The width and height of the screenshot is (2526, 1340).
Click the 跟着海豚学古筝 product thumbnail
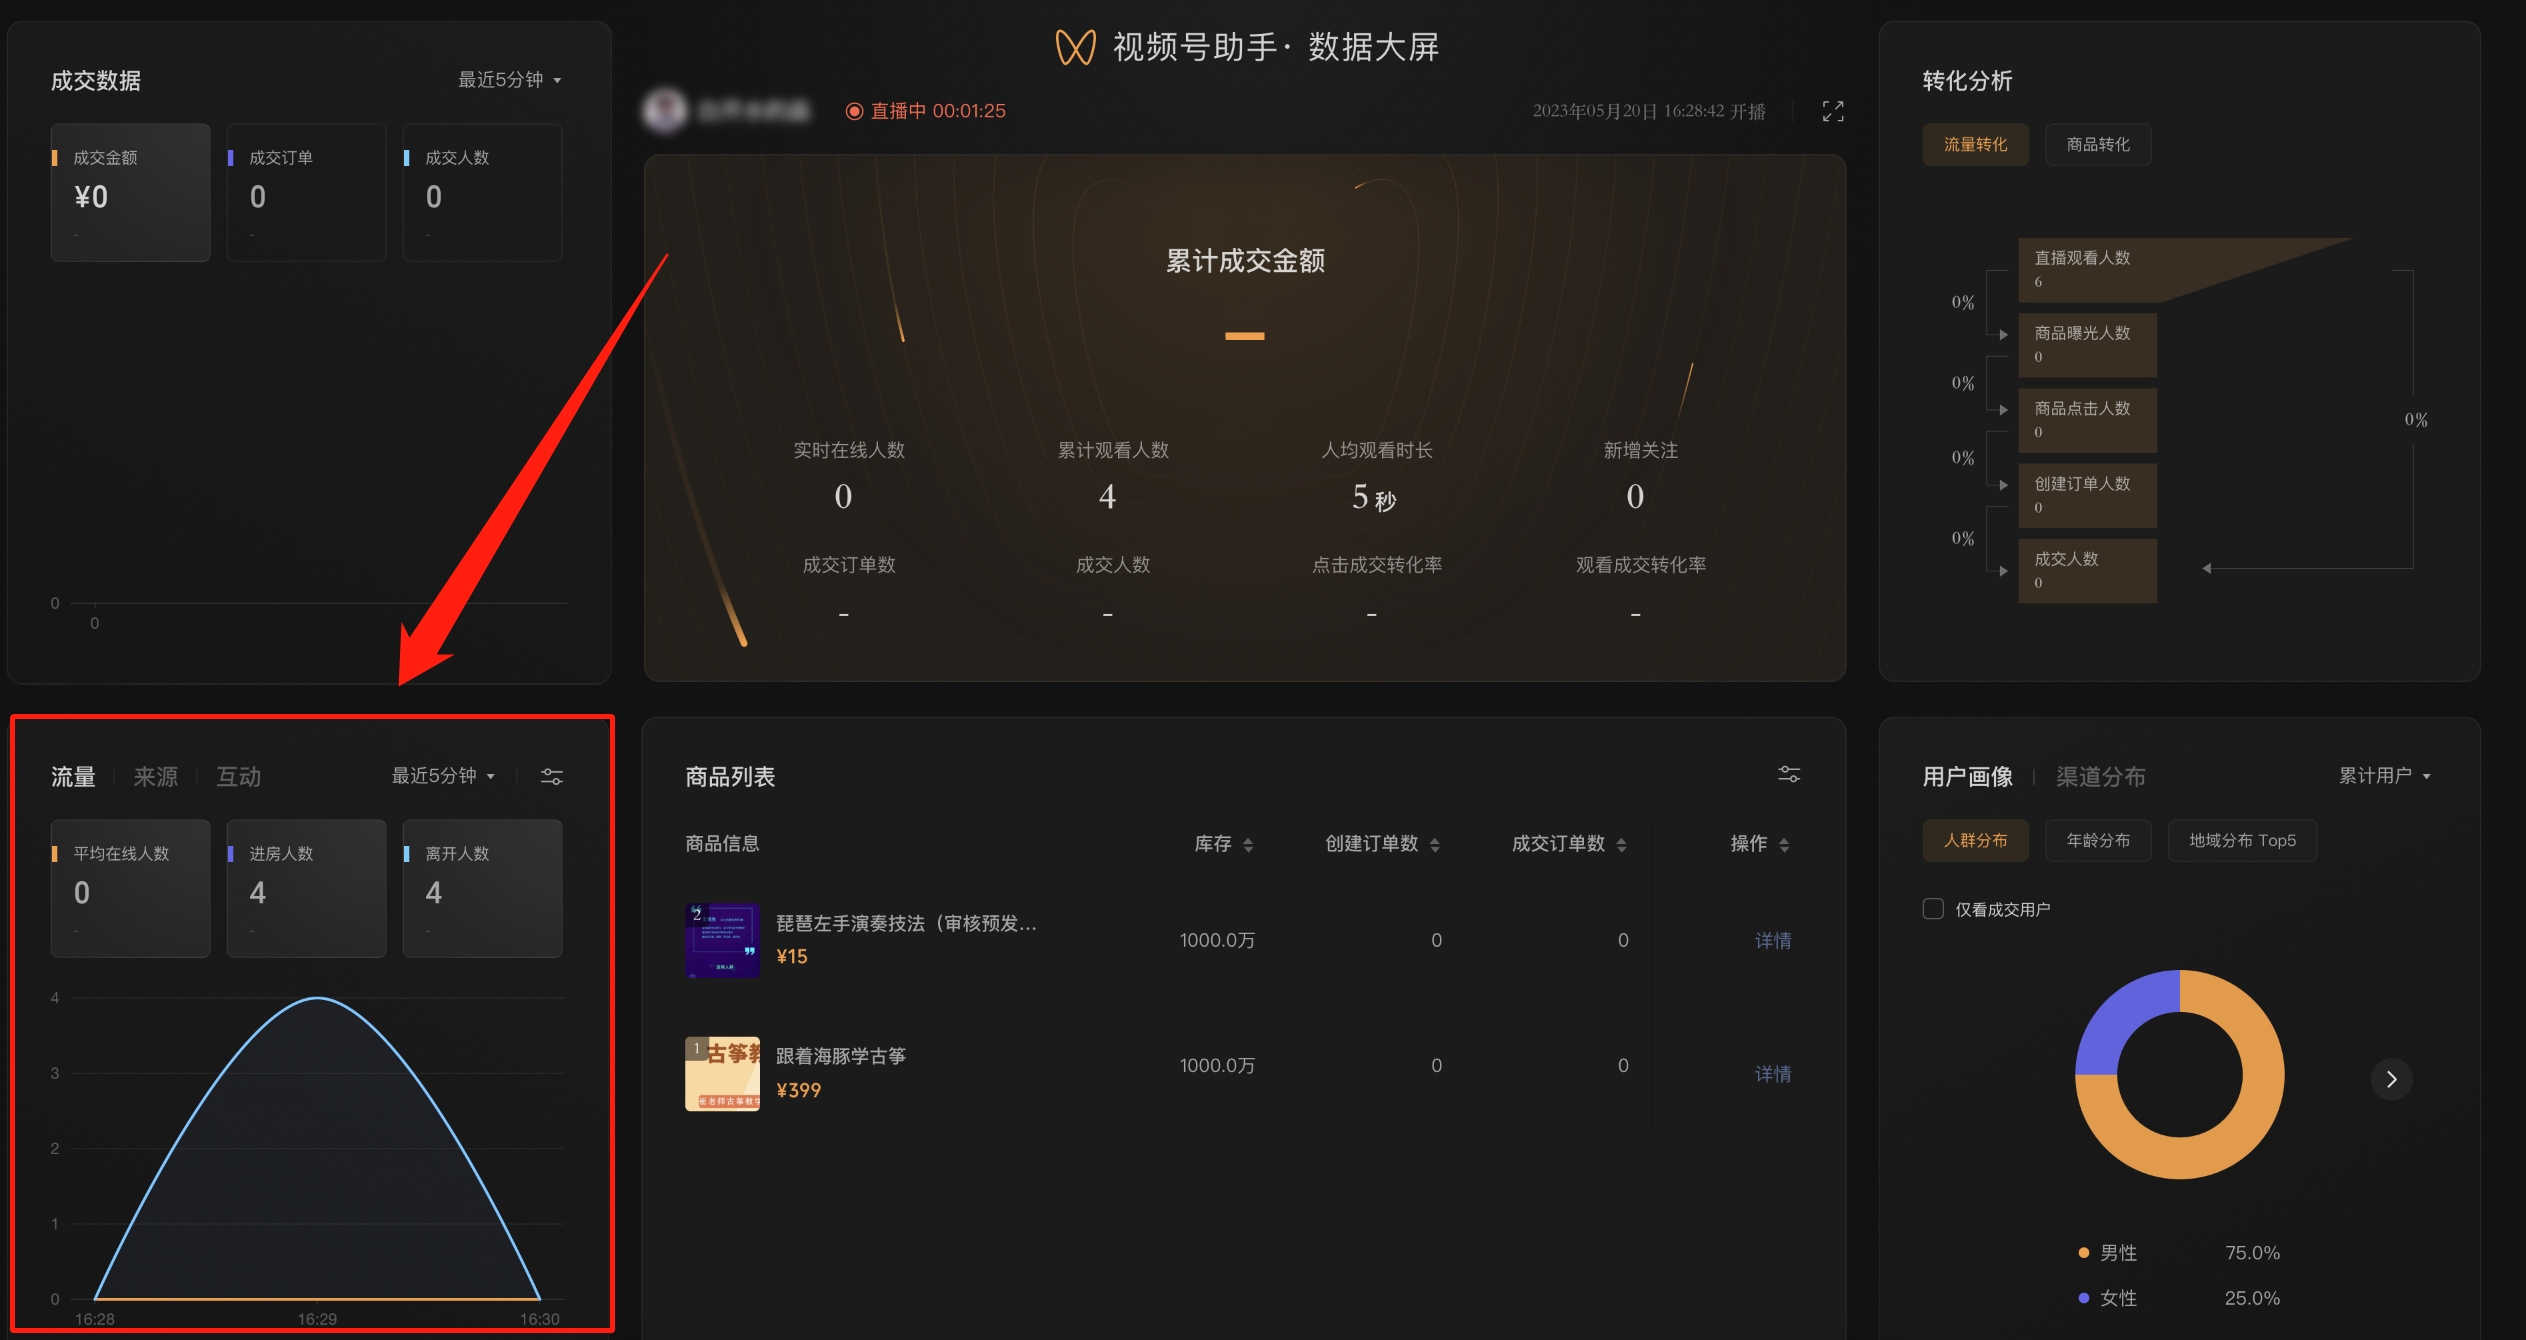pos(722,1074)
